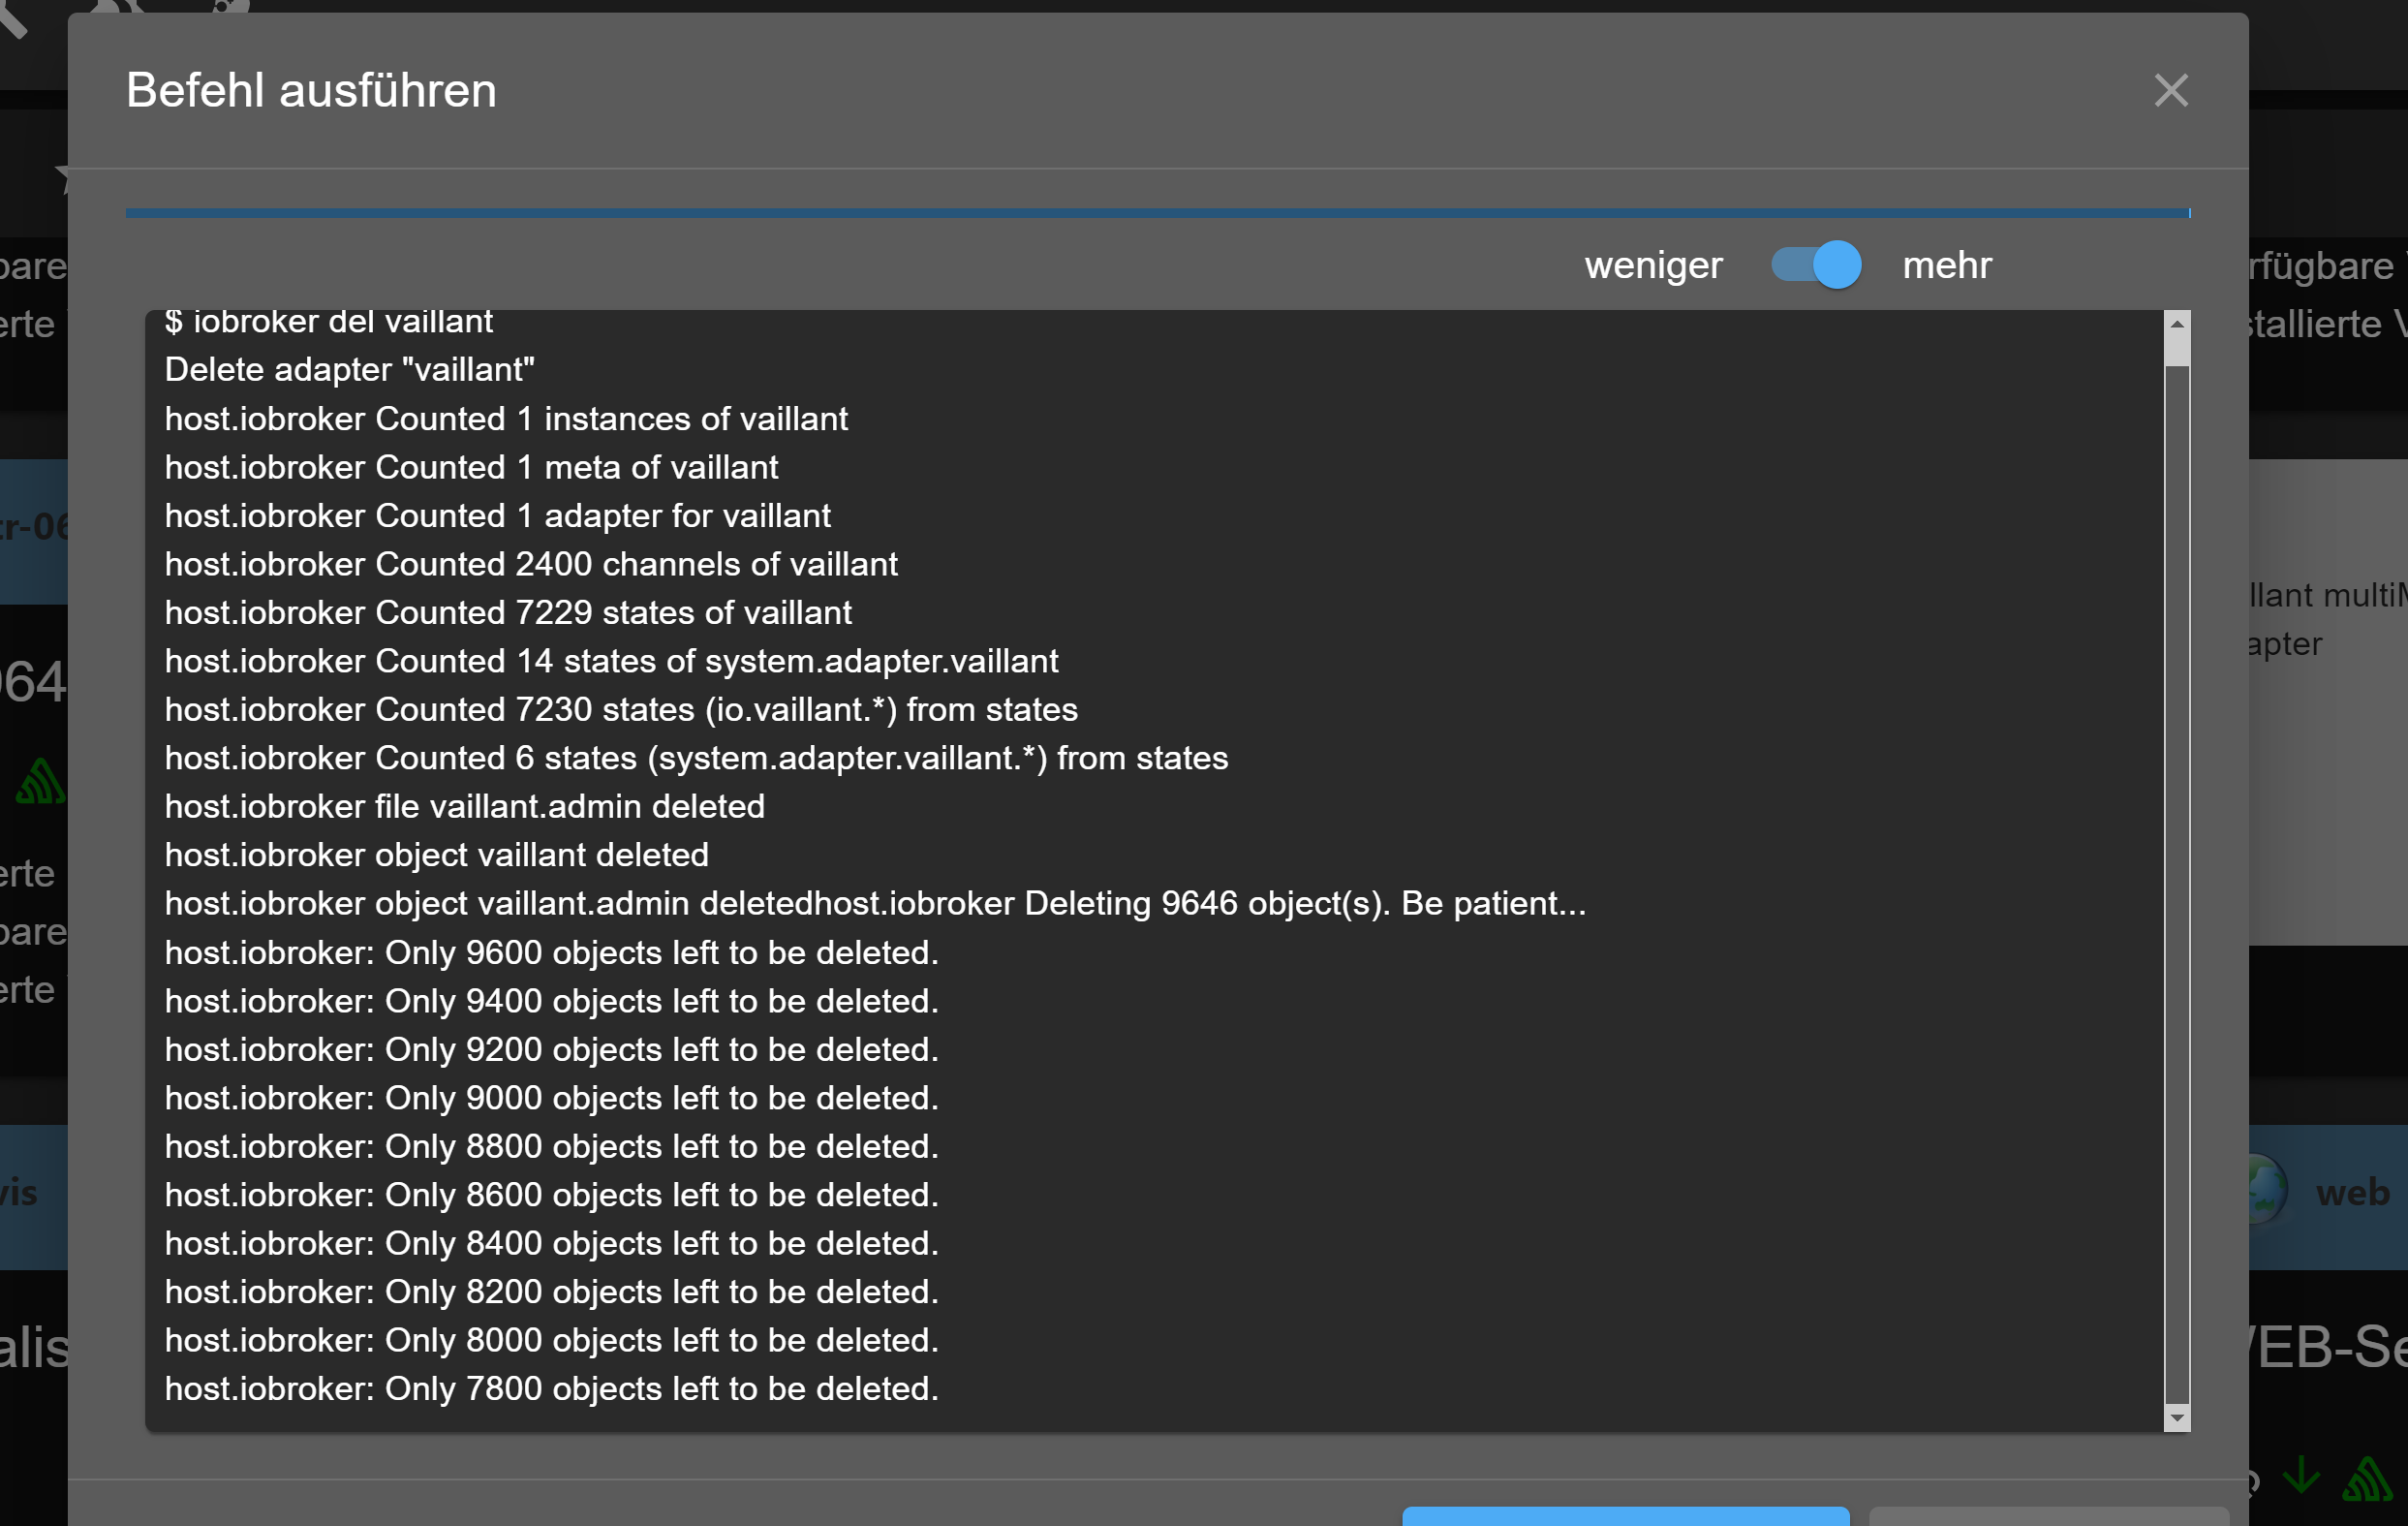Click the log scrollbar thumb
The height and width of the screenshot is (1526, 2408).
click(2177, 352)
